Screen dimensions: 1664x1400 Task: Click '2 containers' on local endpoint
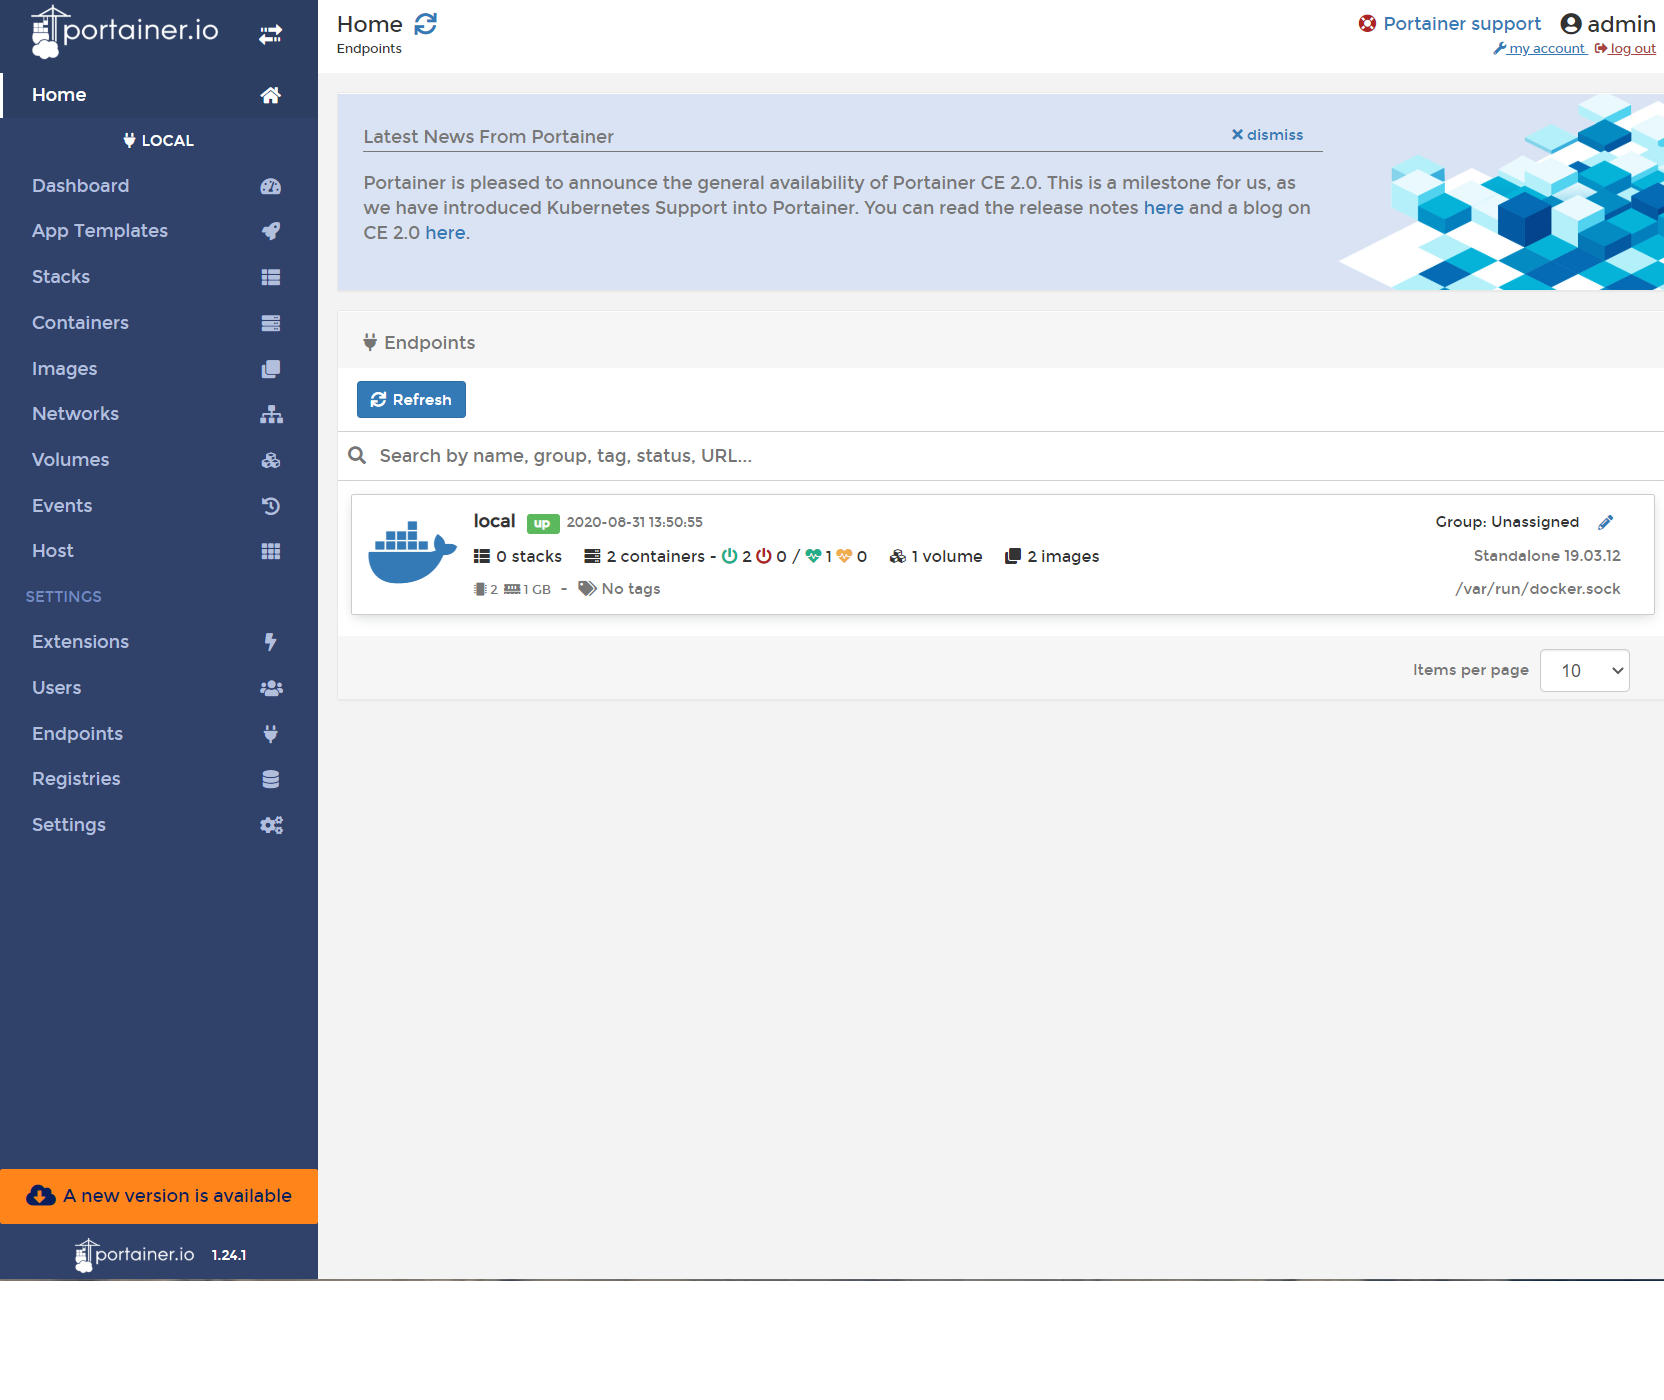click(x=645, y=557)
